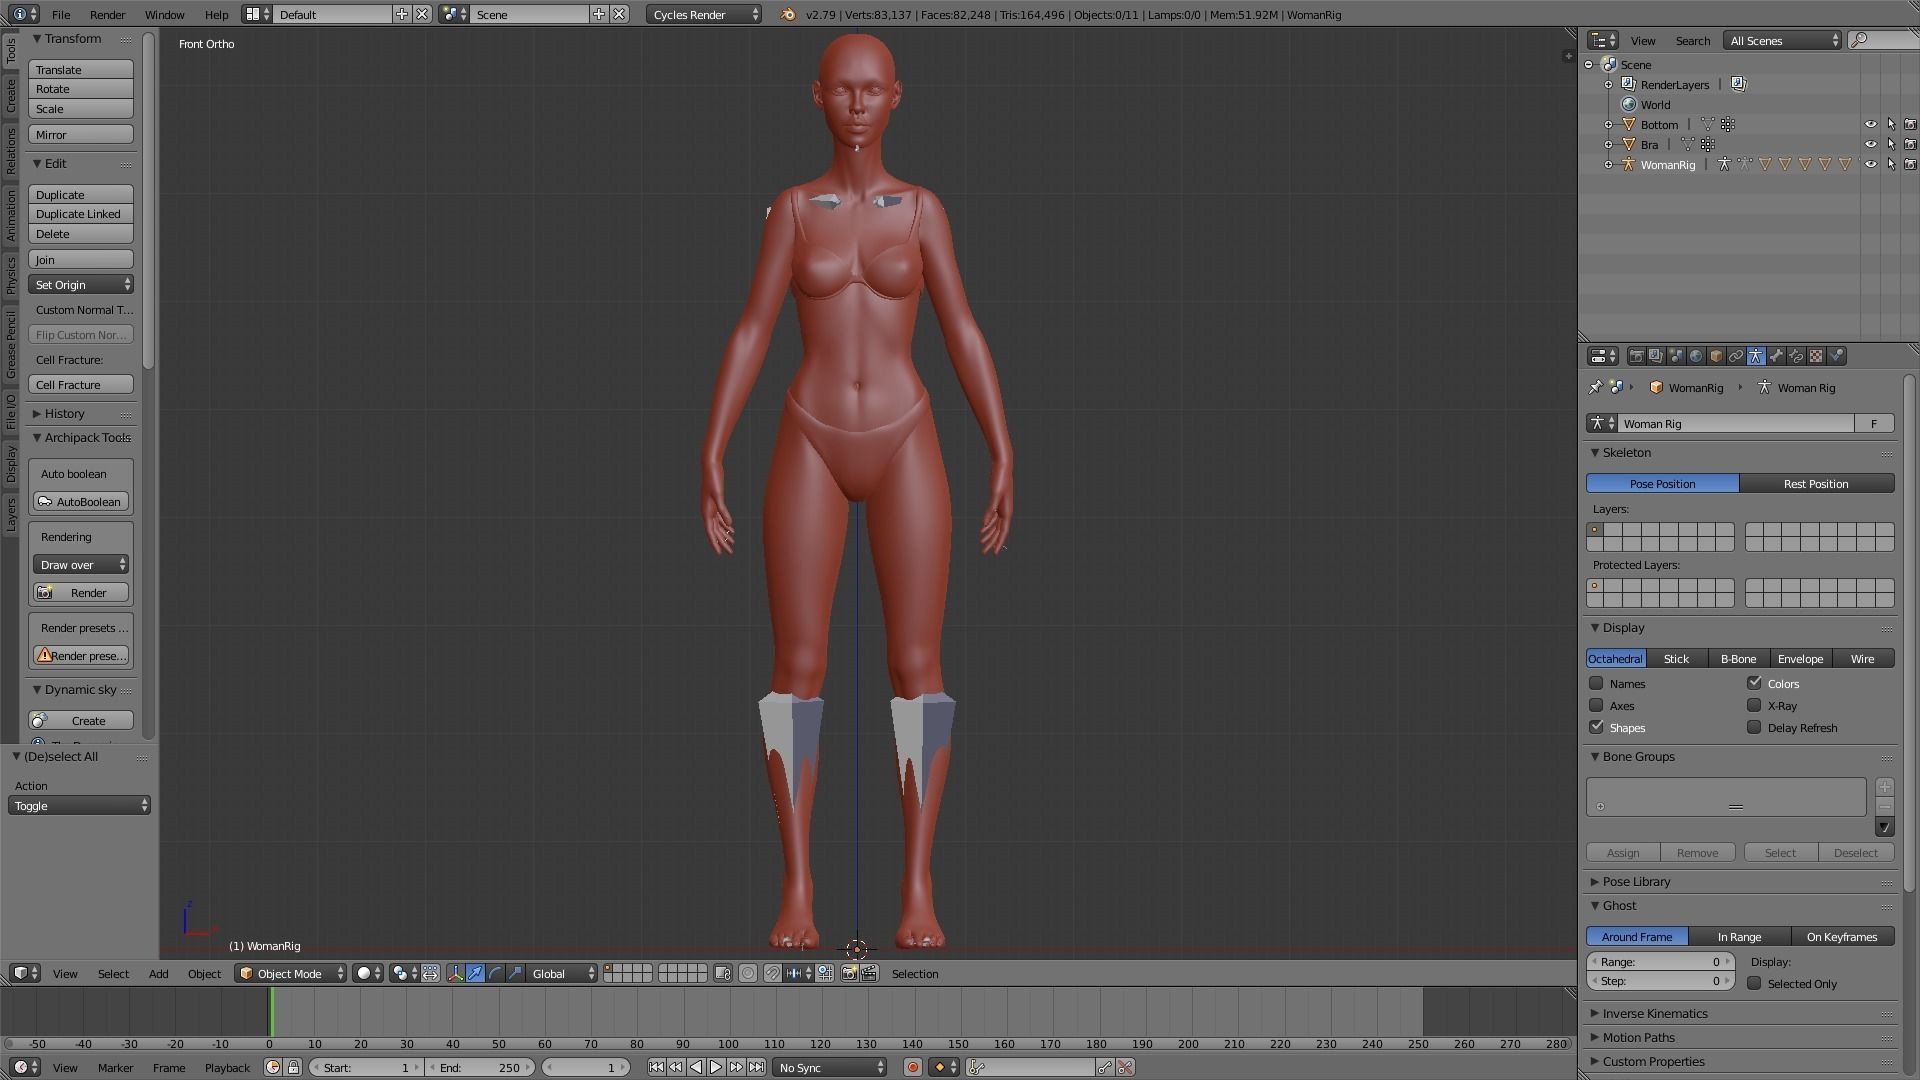
Task: Open the Object properties cube tab
Action: click(x=1716, y=356)
